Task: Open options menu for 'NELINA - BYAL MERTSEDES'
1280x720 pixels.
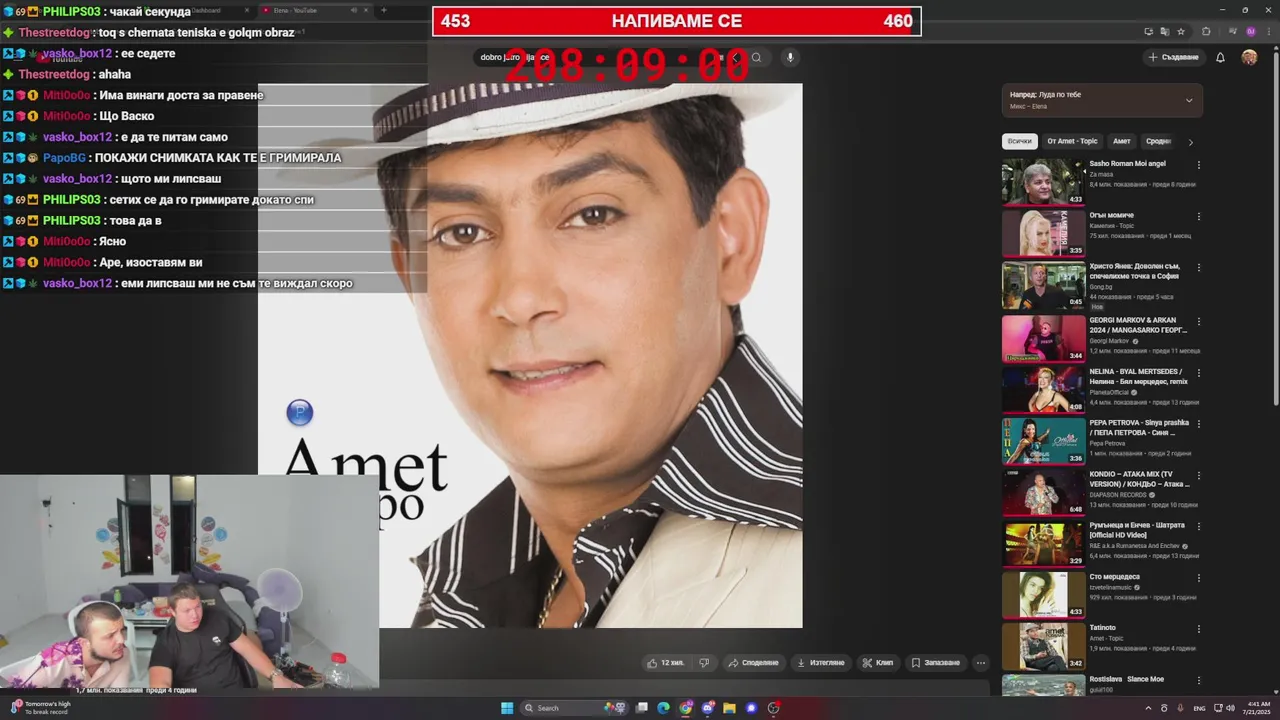Action: [x=1198, y=373]
